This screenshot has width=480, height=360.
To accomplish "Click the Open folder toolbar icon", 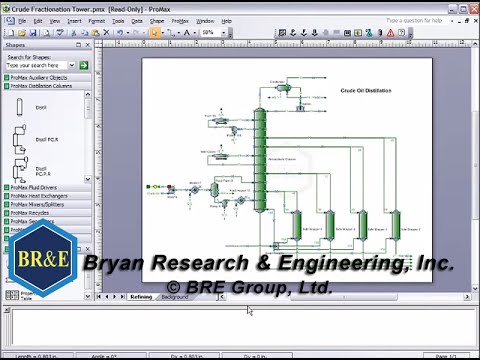I will coord(22,33).
